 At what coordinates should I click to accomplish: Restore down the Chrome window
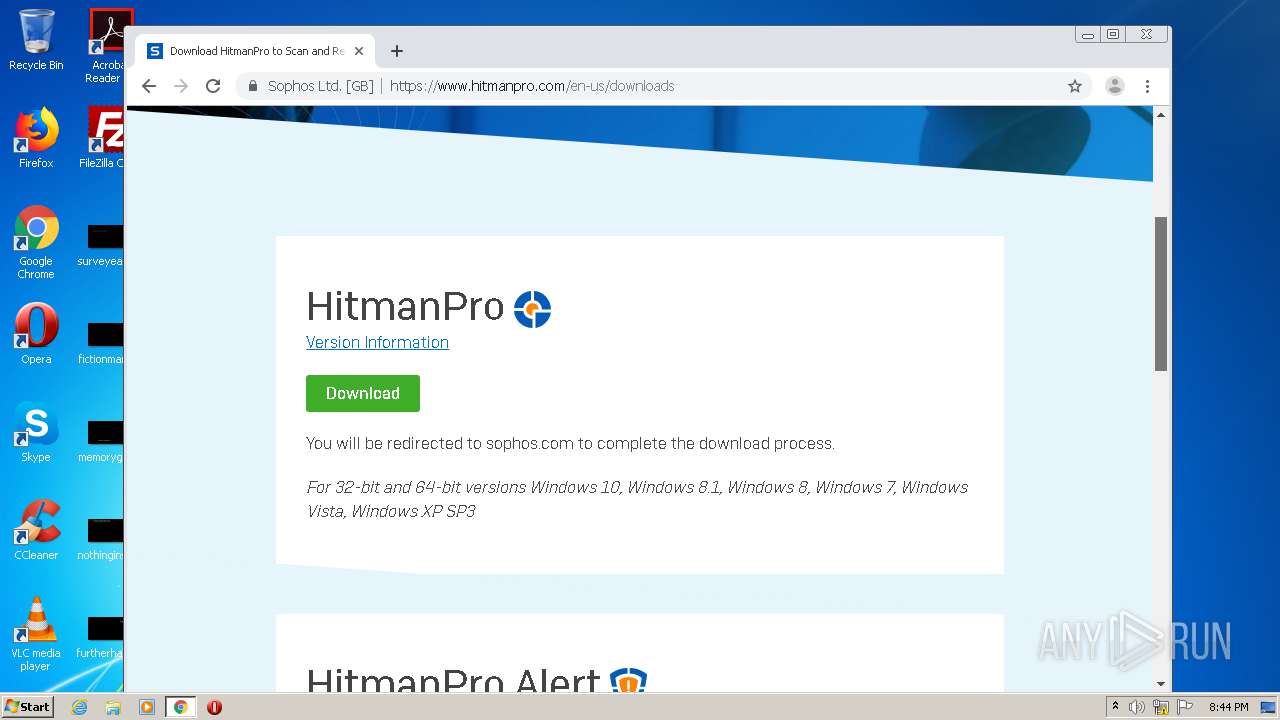point(1113,34)
